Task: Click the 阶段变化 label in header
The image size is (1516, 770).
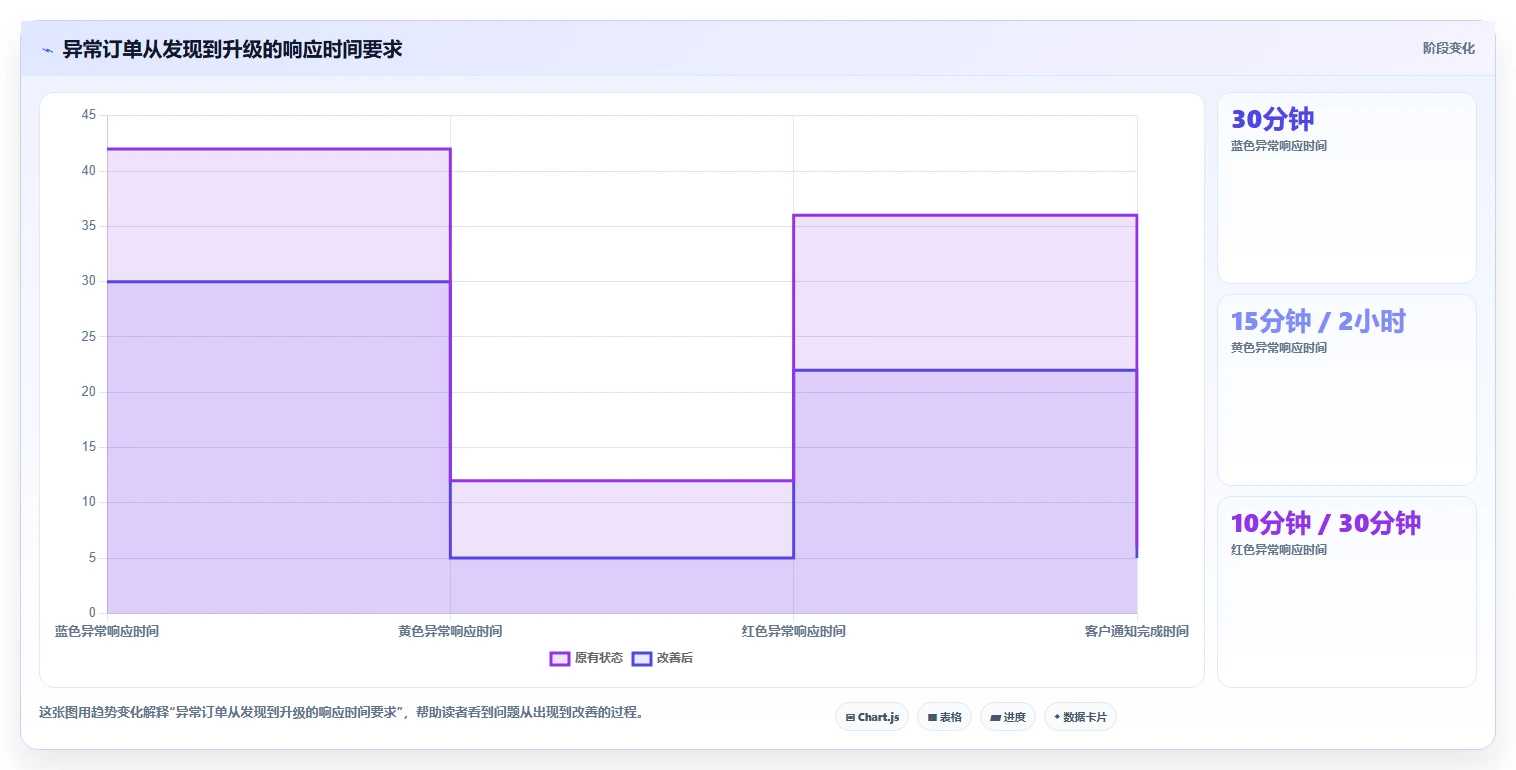Action: (x=1448, y=49)
